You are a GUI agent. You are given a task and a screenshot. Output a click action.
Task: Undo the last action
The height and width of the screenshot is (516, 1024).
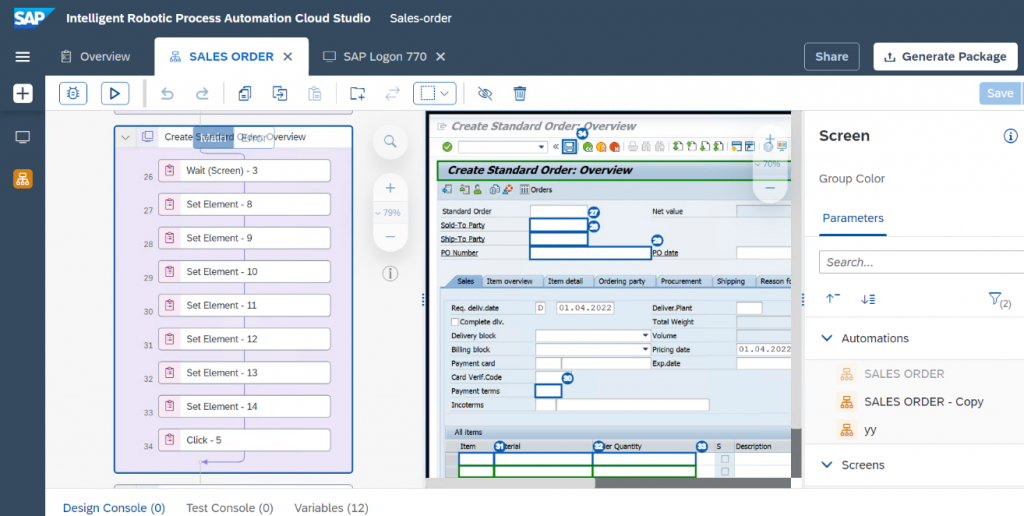tap(167, 93)
